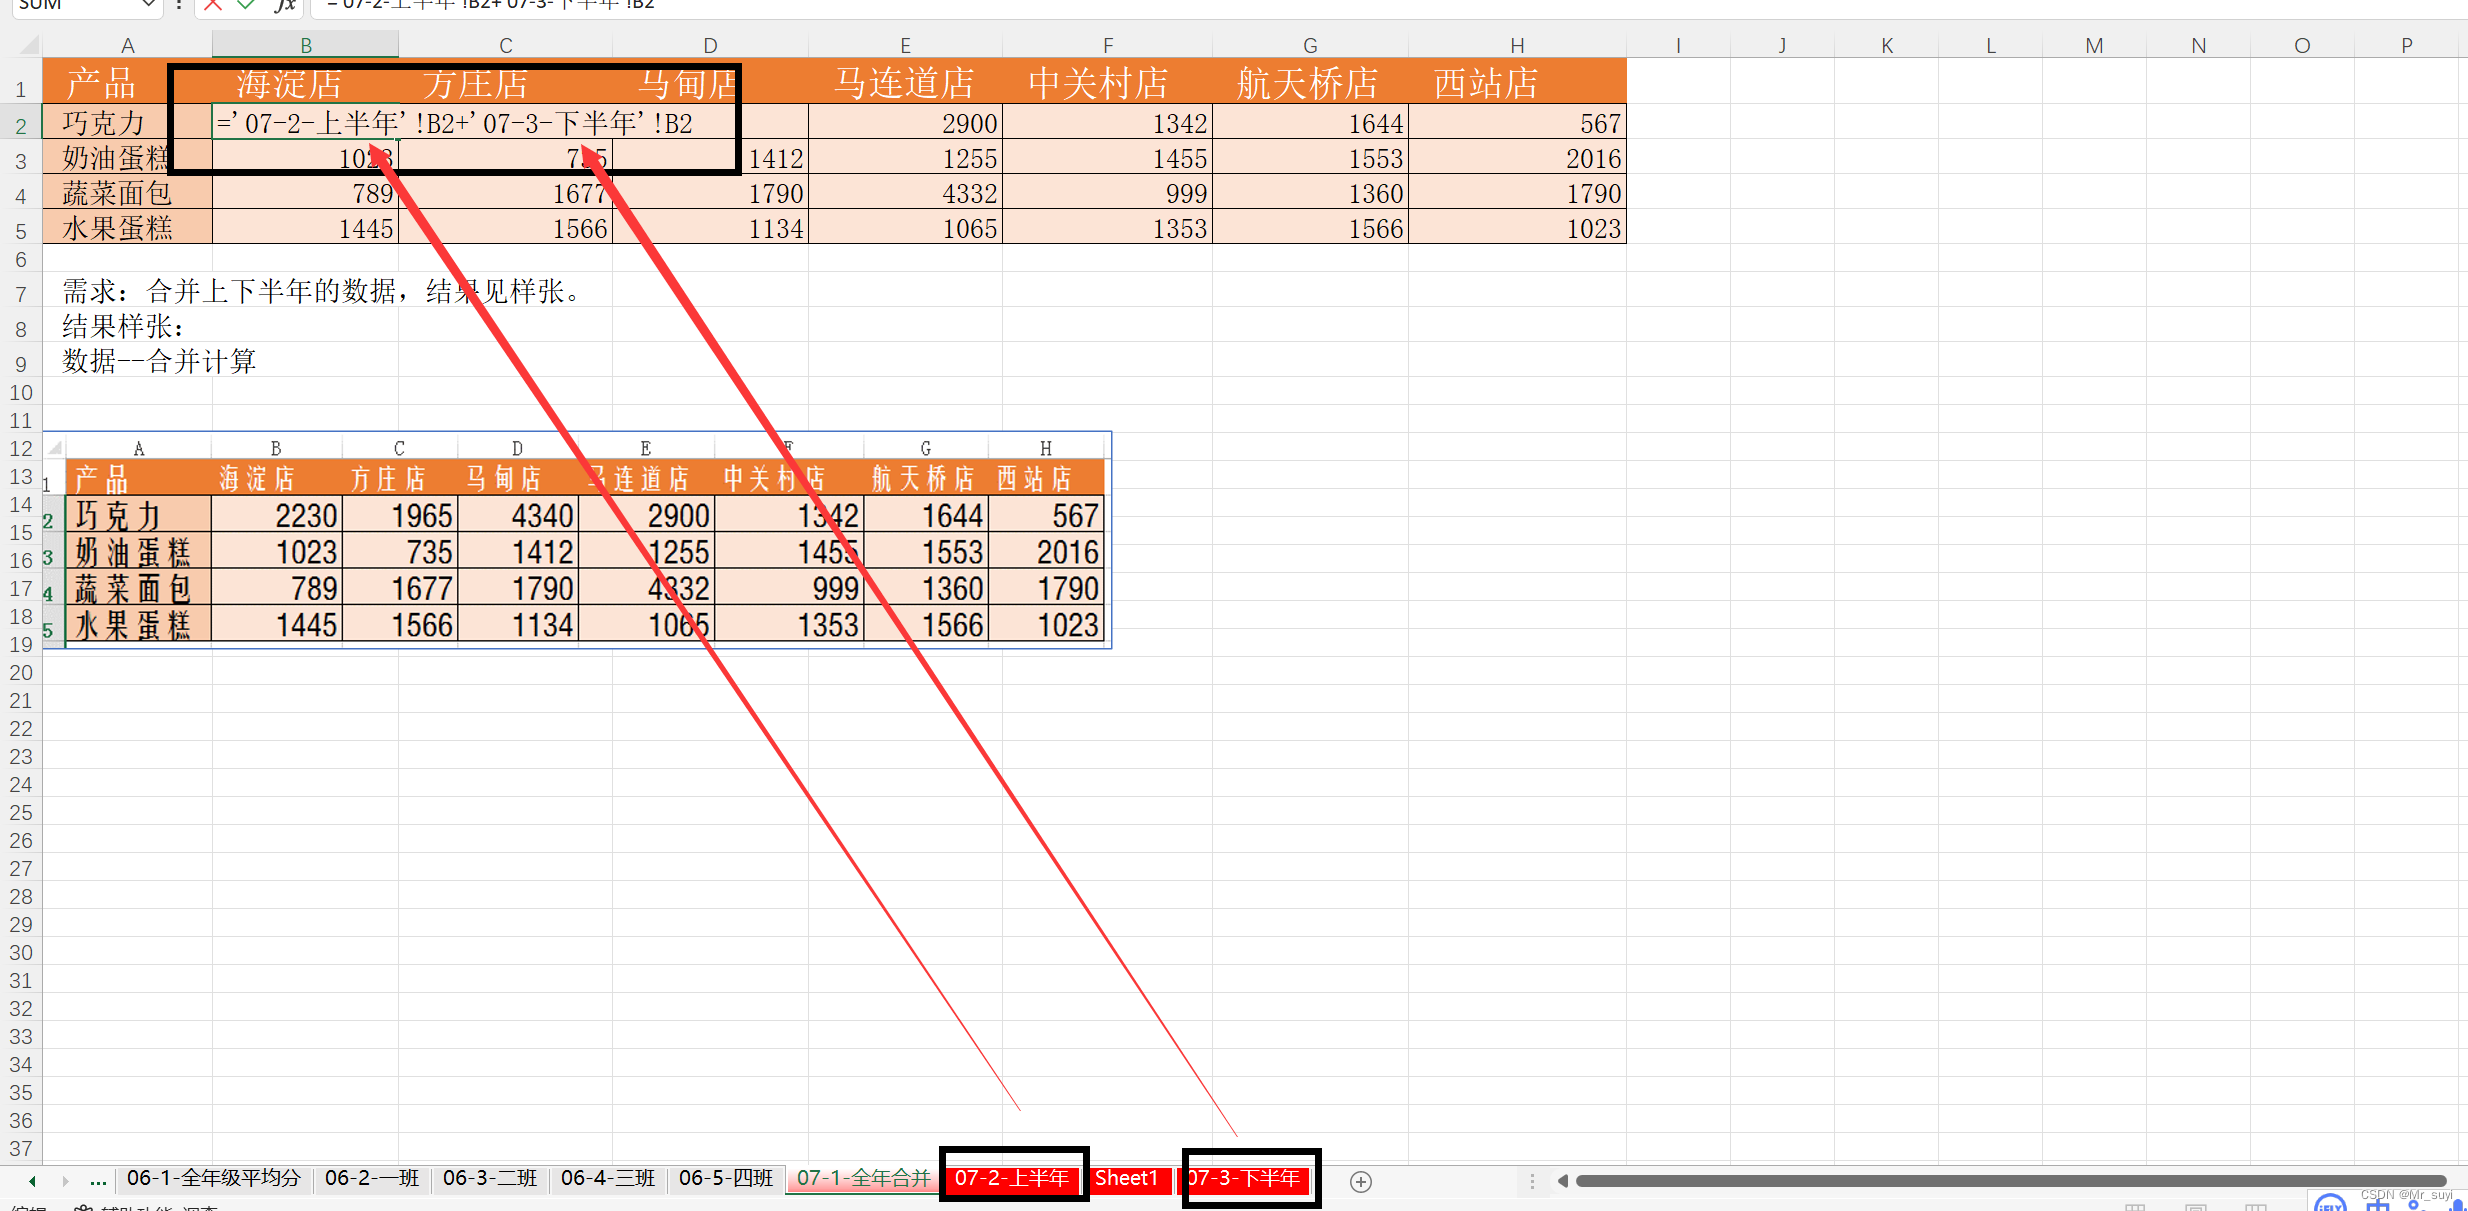This screenshot has height=1211, width=2468.
Task: Go to the 06-1-全年级平均分 sheet tab
Action: coord(213,1178)
